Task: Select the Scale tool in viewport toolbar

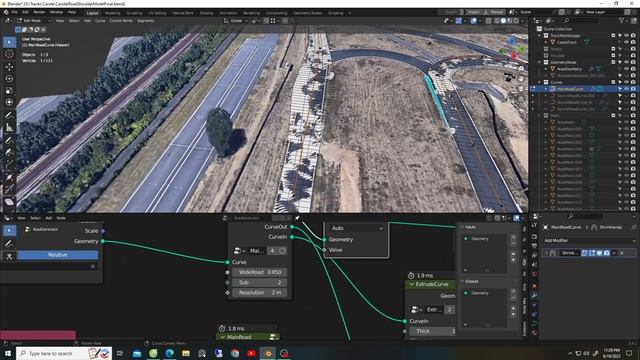Action: [x=9, y=91]
